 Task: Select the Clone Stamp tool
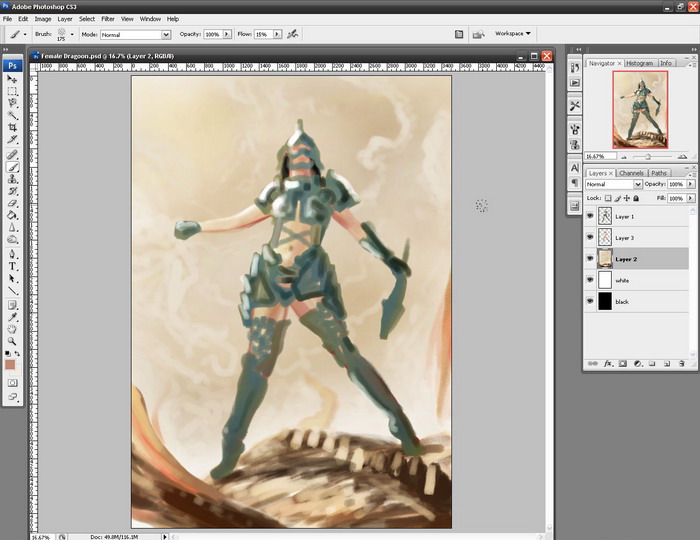point(12,179)
